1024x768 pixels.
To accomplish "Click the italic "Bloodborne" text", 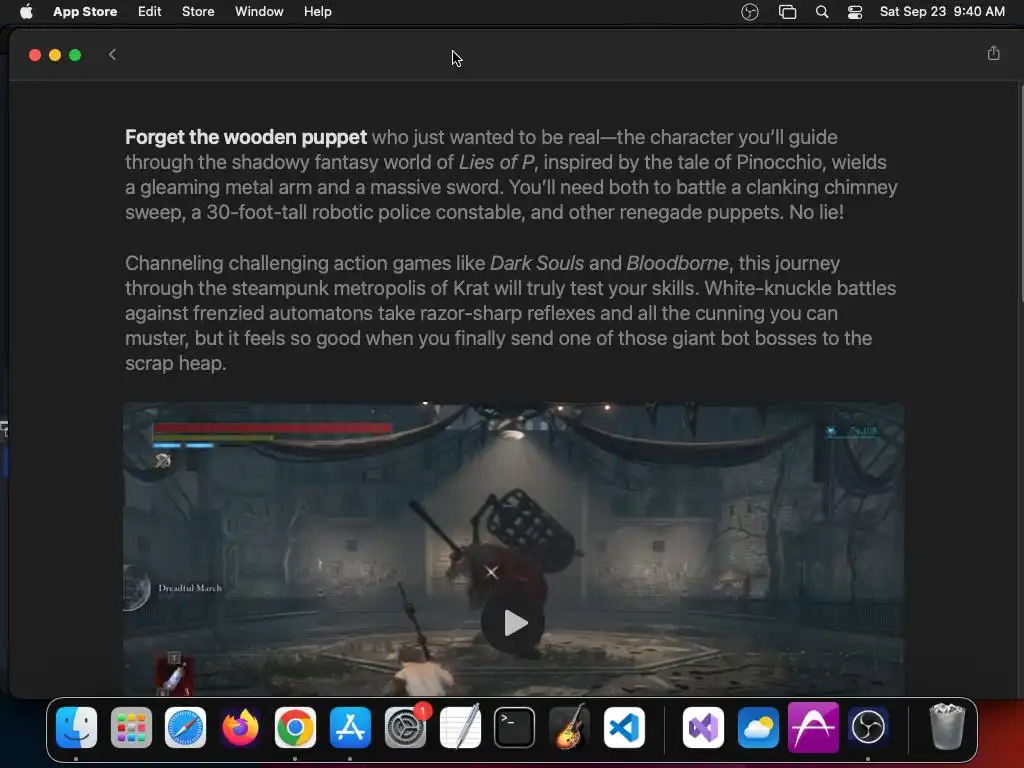I will pos(677,263).
